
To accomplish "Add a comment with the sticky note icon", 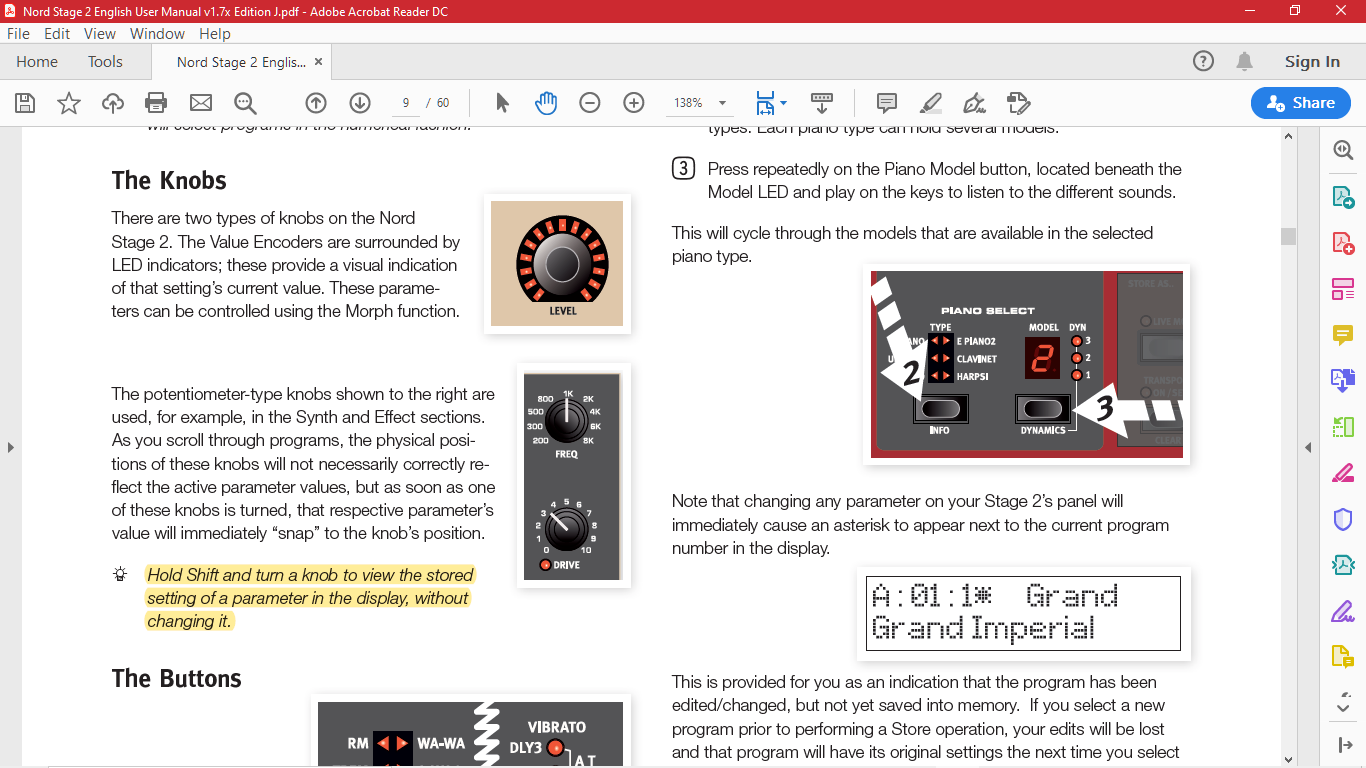I will pyautogui.click(x=886, y=103).
